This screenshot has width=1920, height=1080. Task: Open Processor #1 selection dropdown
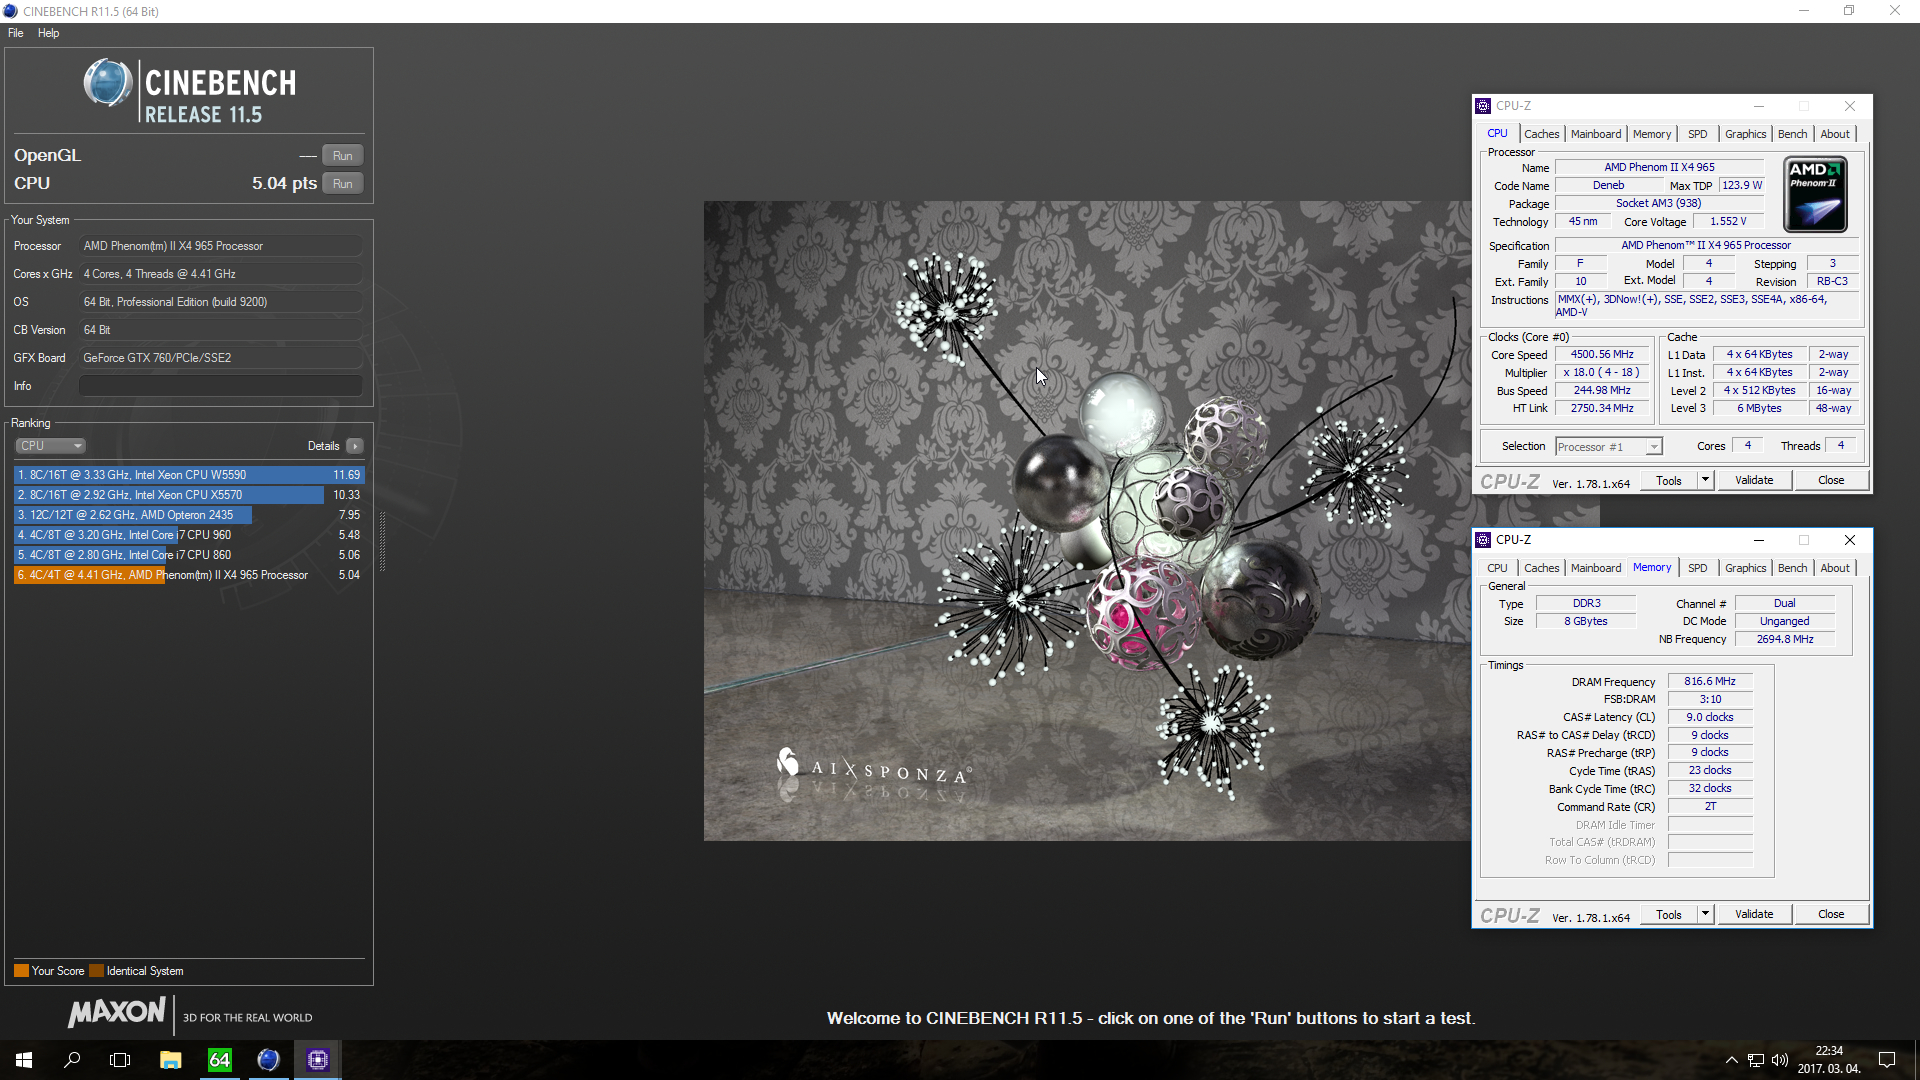[x=1609, y=447]
